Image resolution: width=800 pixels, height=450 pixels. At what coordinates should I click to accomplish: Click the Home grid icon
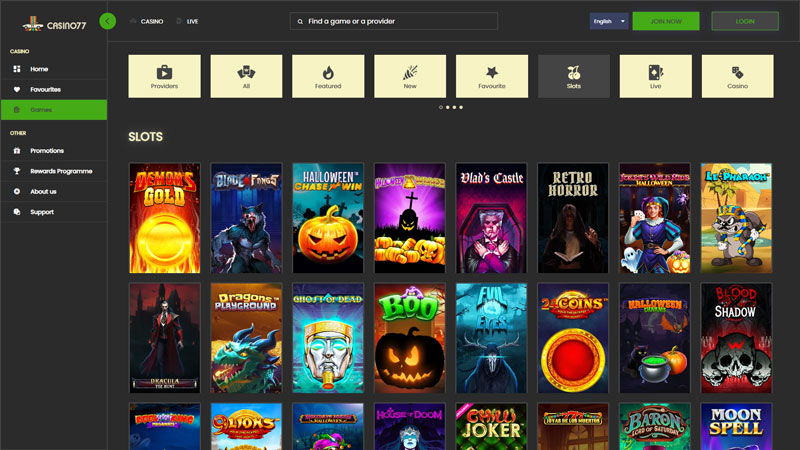(17, 69)
